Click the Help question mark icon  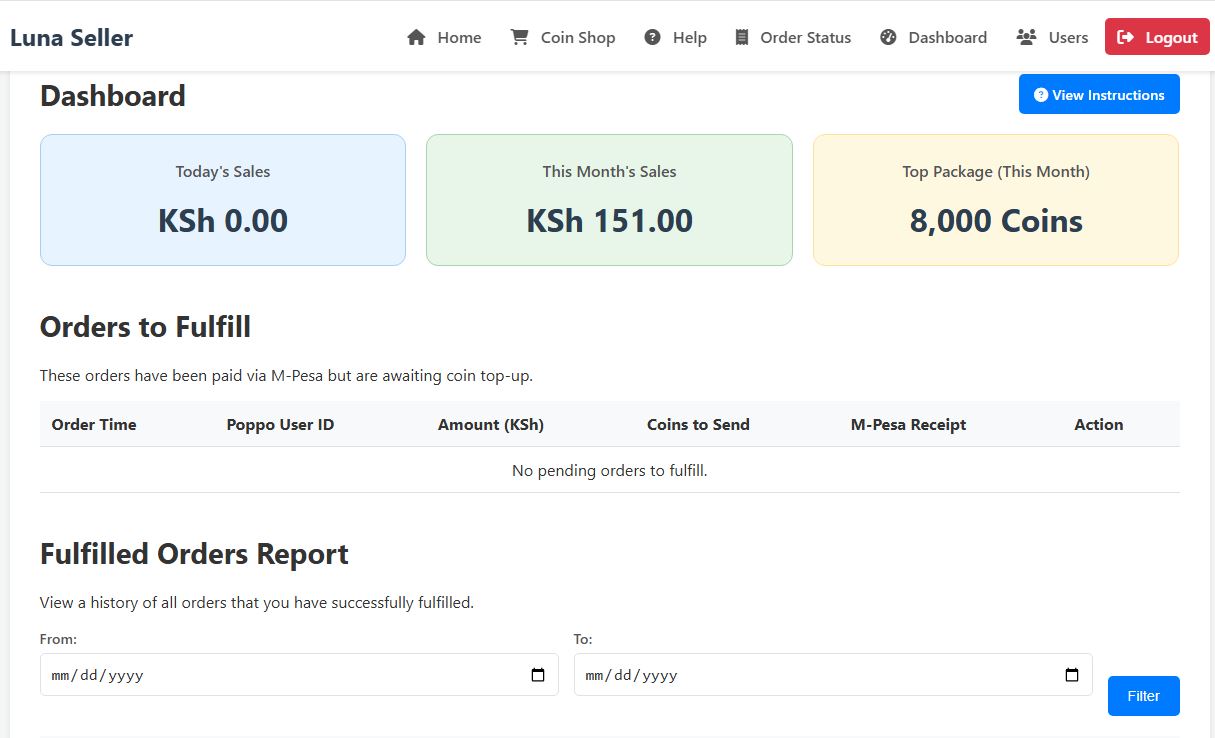coord(652,37)
